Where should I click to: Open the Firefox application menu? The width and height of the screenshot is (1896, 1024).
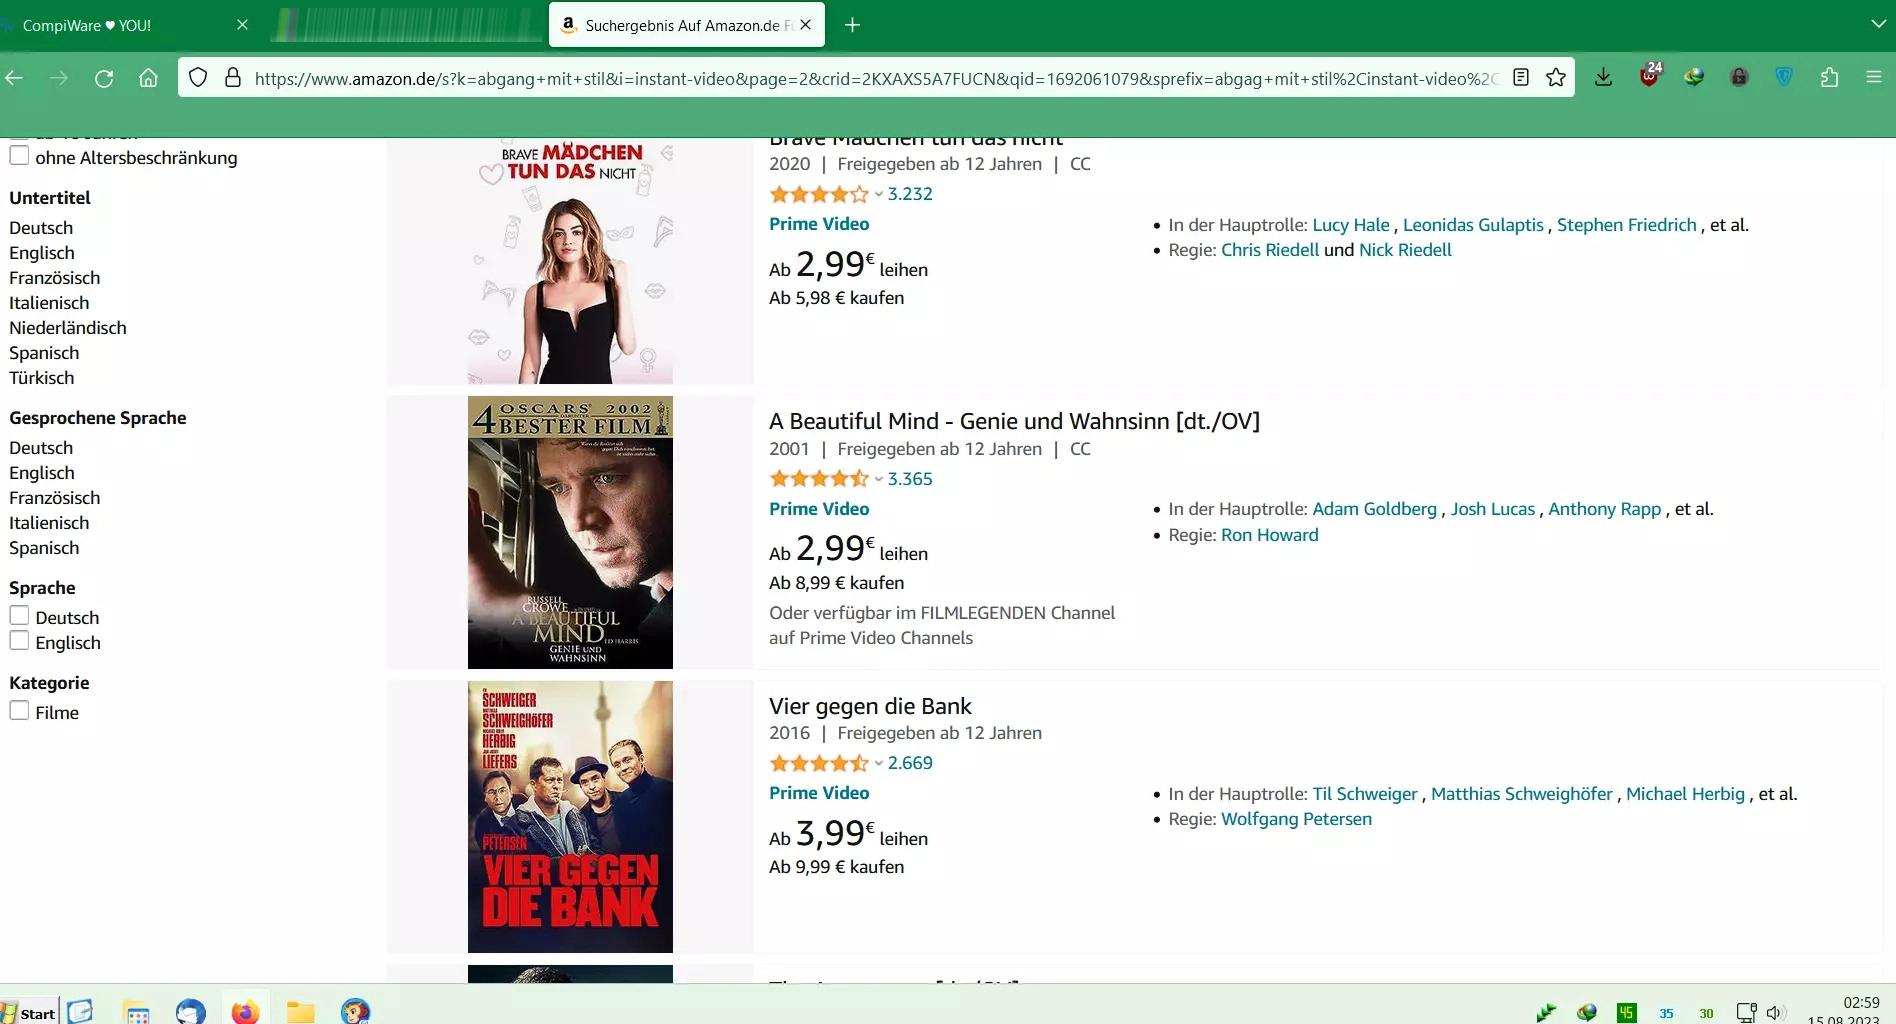click(1874, 77)
